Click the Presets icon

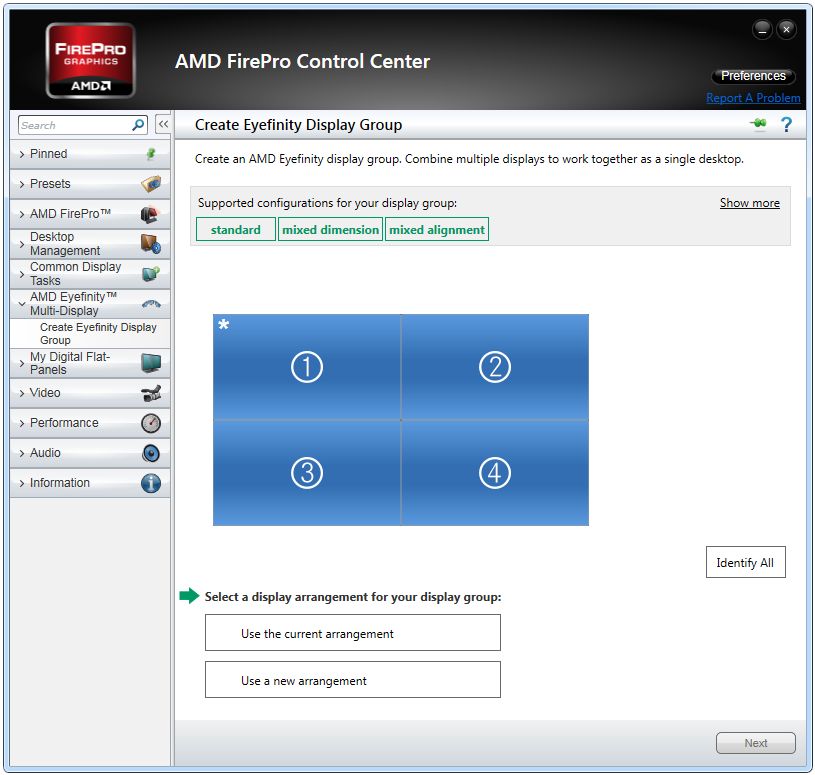pos(151,184)
